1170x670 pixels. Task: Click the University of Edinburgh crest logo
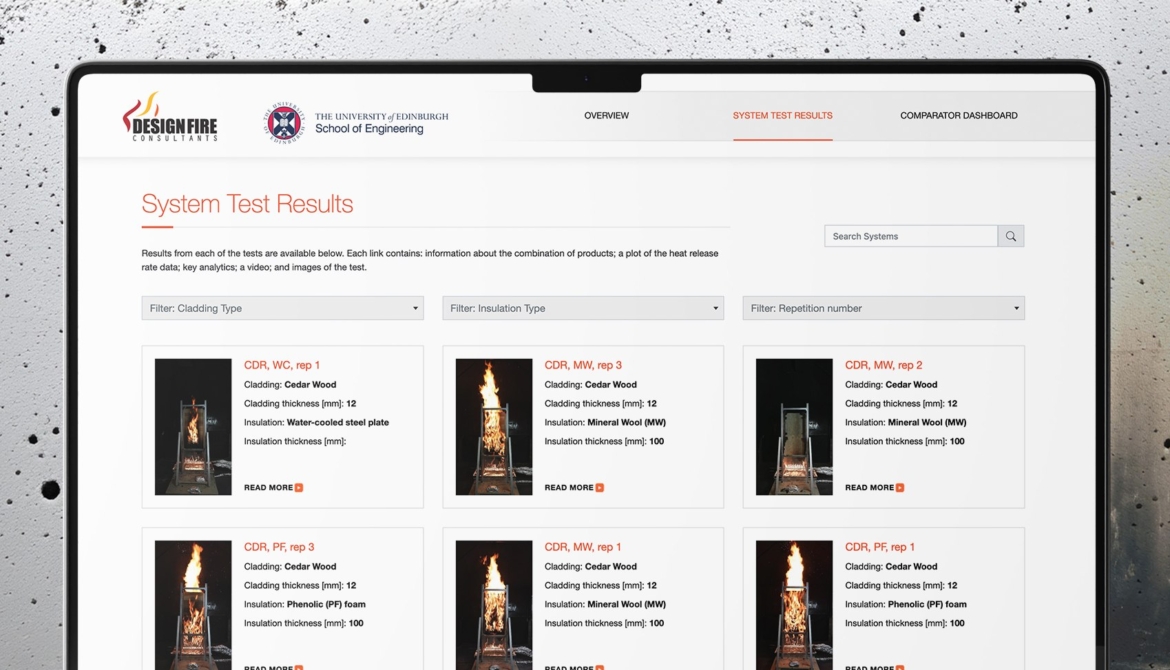[284, 122]
